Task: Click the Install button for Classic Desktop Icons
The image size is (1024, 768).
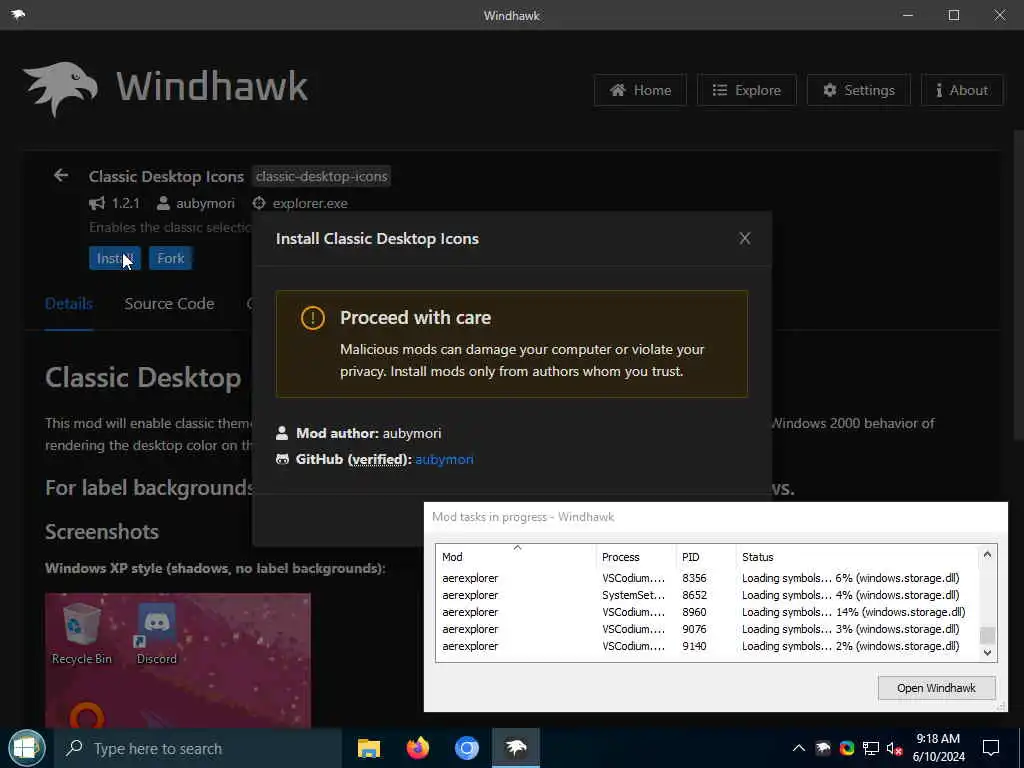Action: pos(115,259)
